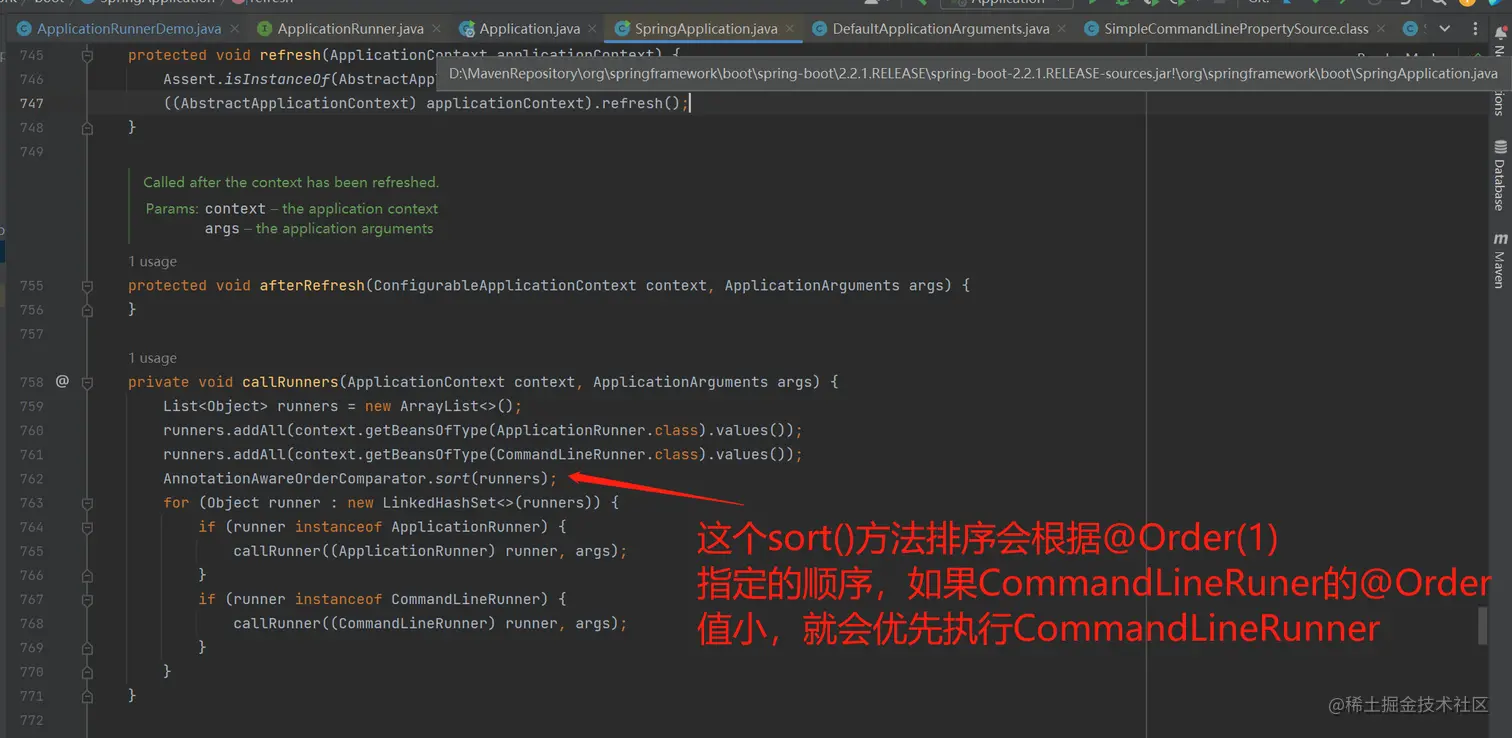The image size is (1512, 738).
Task: Close the DefaultApplicationArguments.java tab
Action: [x=1061, y=29]
